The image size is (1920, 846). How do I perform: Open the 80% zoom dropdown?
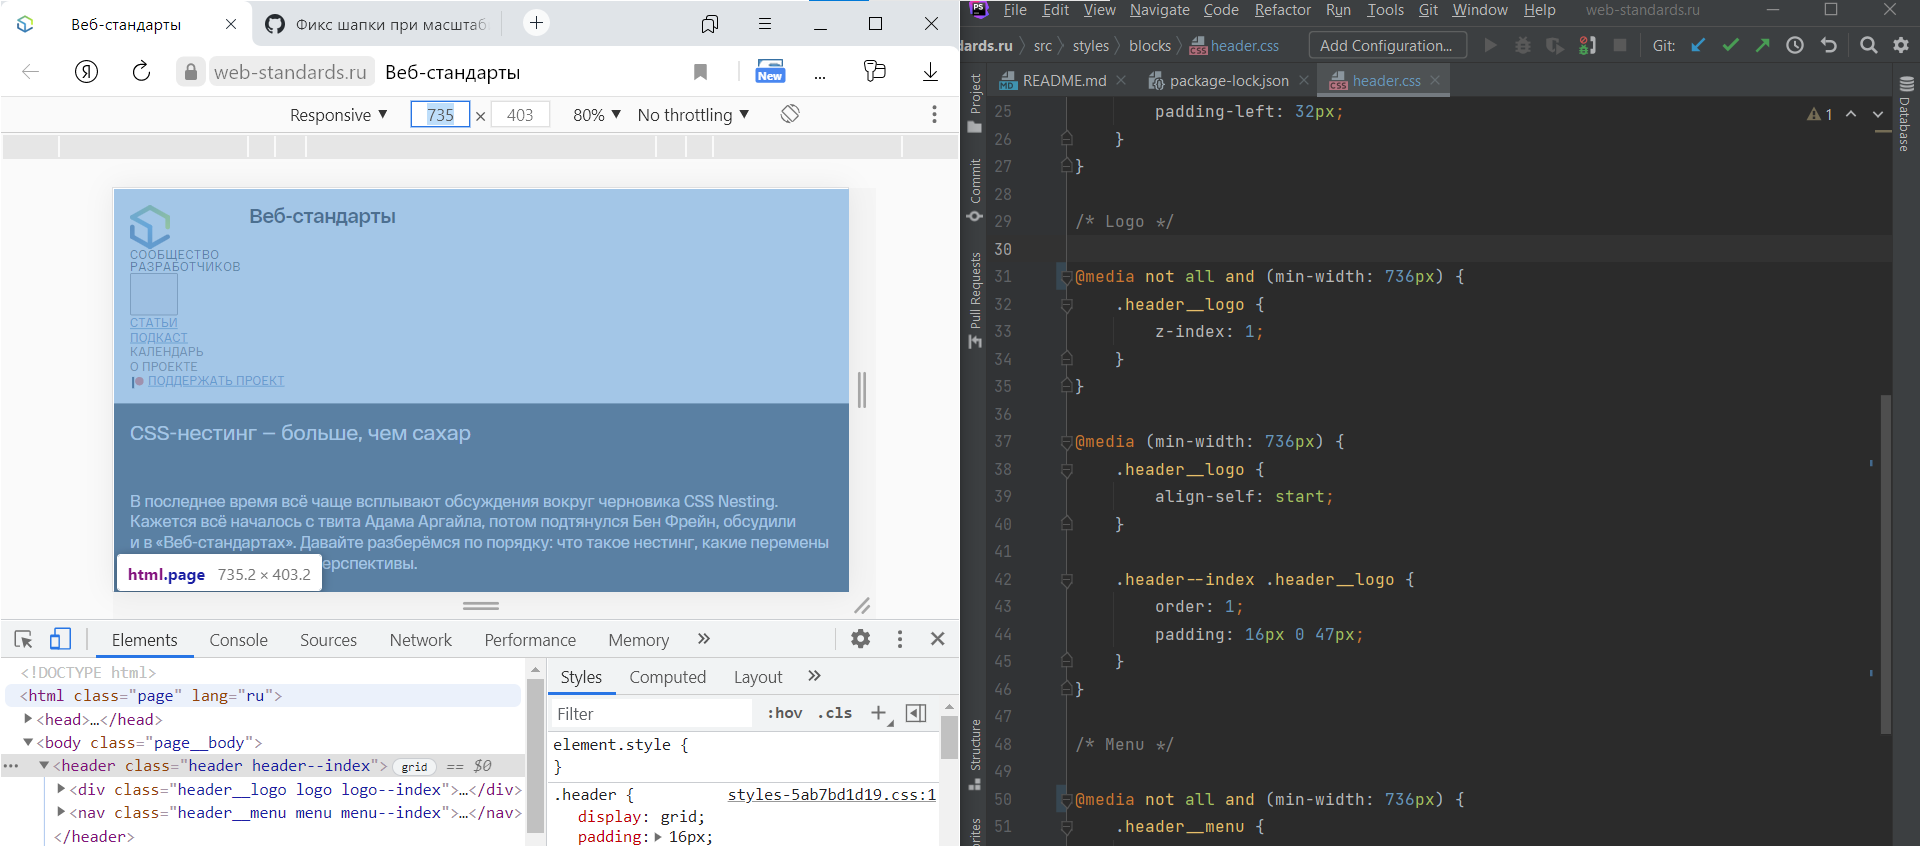point(597,115)
